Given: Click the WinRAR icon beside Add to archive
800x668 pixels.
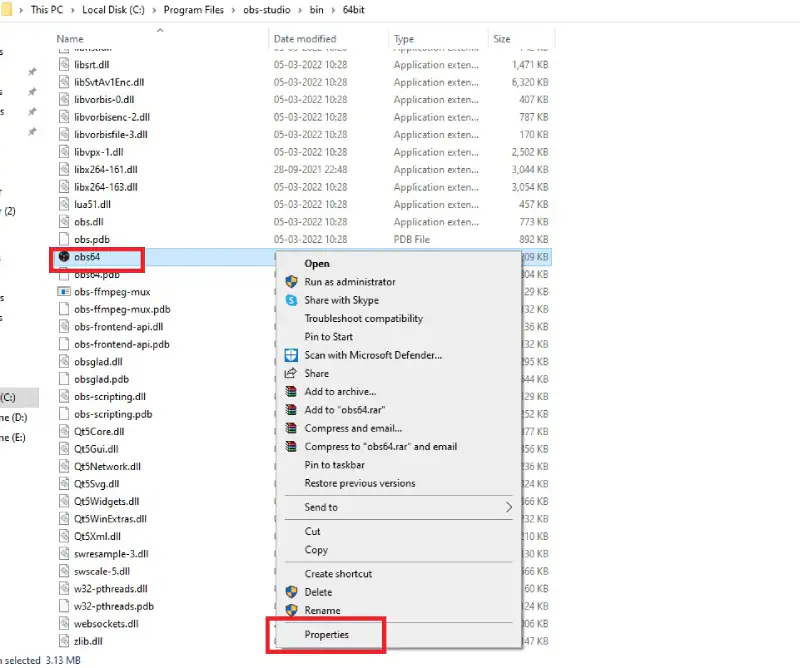Looking at the screenshot, I should coord(291,391).
